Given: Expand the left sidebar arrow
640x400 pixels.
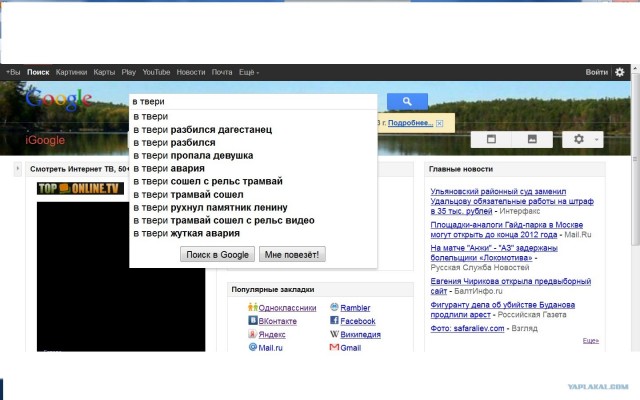Looking at the screenshot, I should pyautogui.click(x=18, y=169).
